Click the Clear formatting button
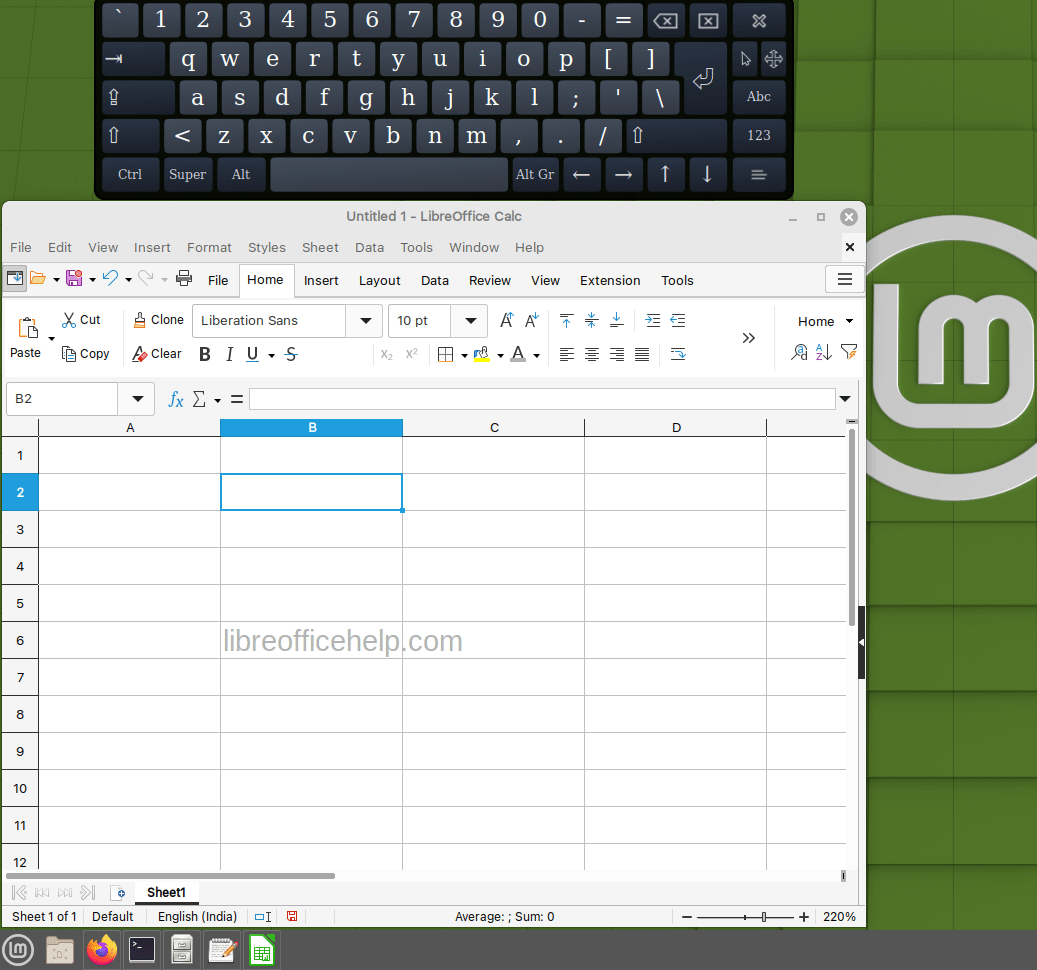 pyautogui.click(x=157, y=354)
